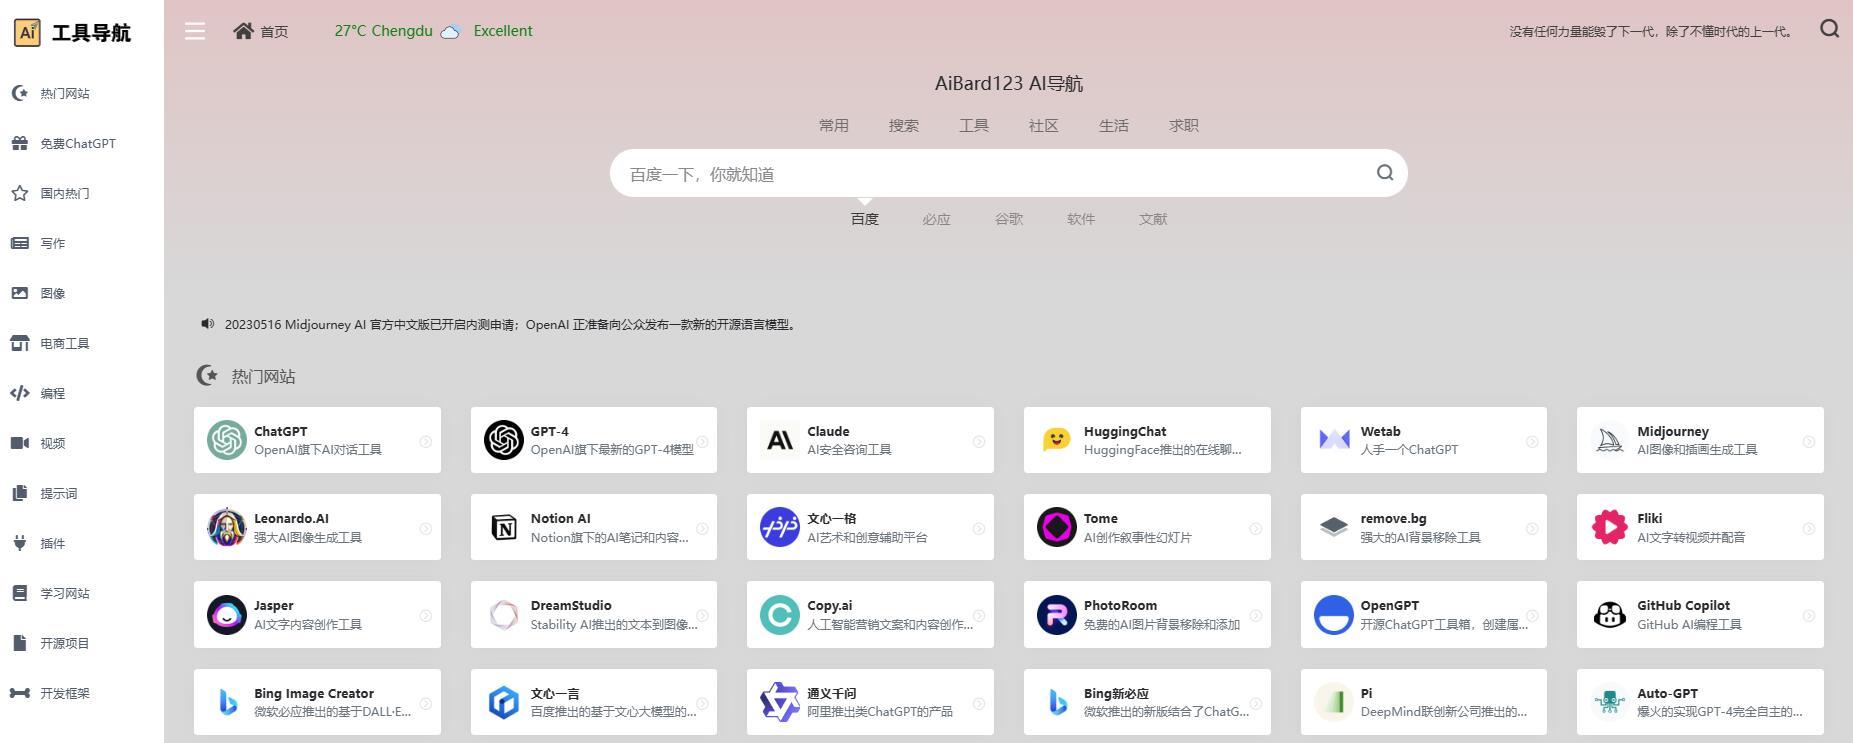Click the GitHub Copilot logo icon
The height and width of the screenshot is (743, 1853).
pos(1610,615)
